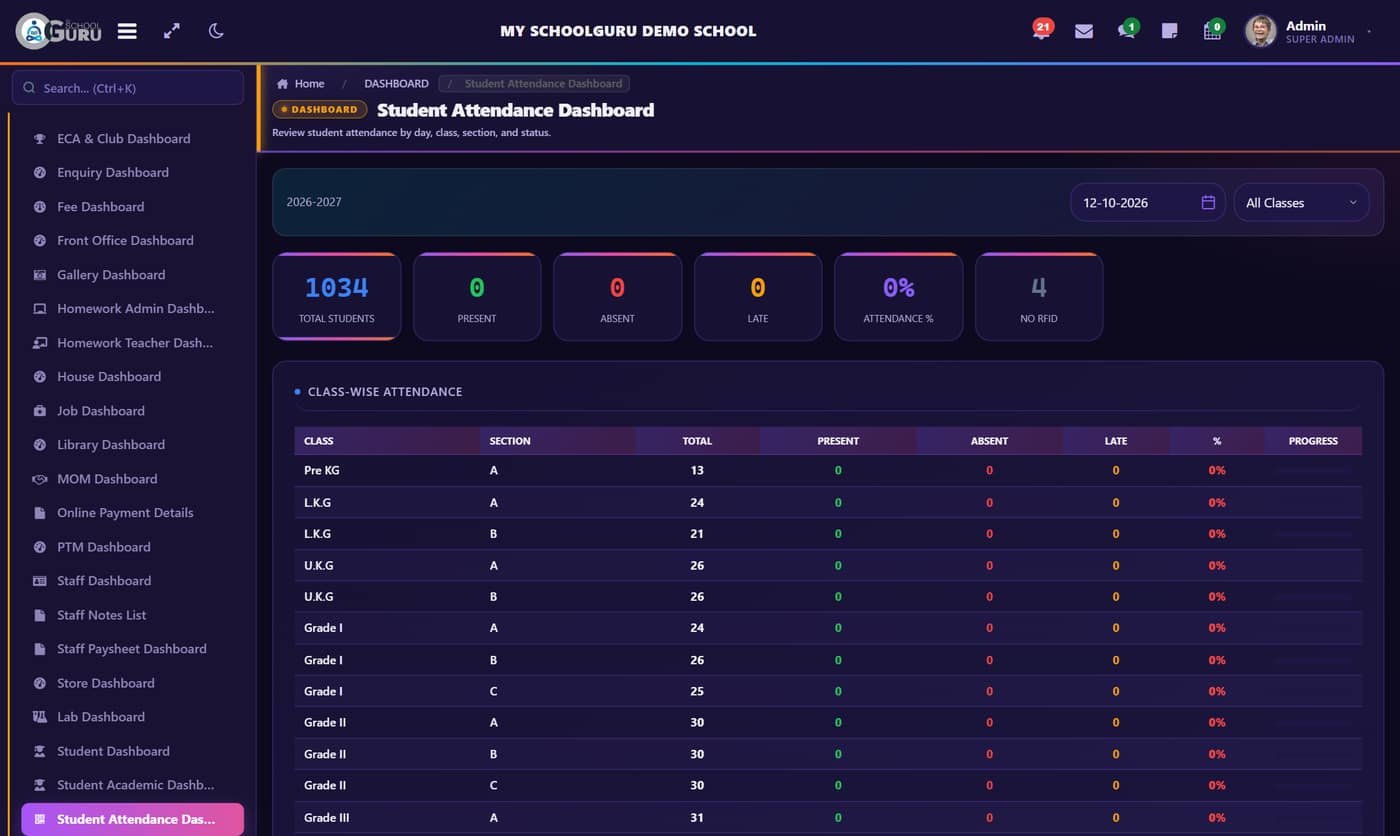Open Student Academic Dashboard menu item

point(132,785)
